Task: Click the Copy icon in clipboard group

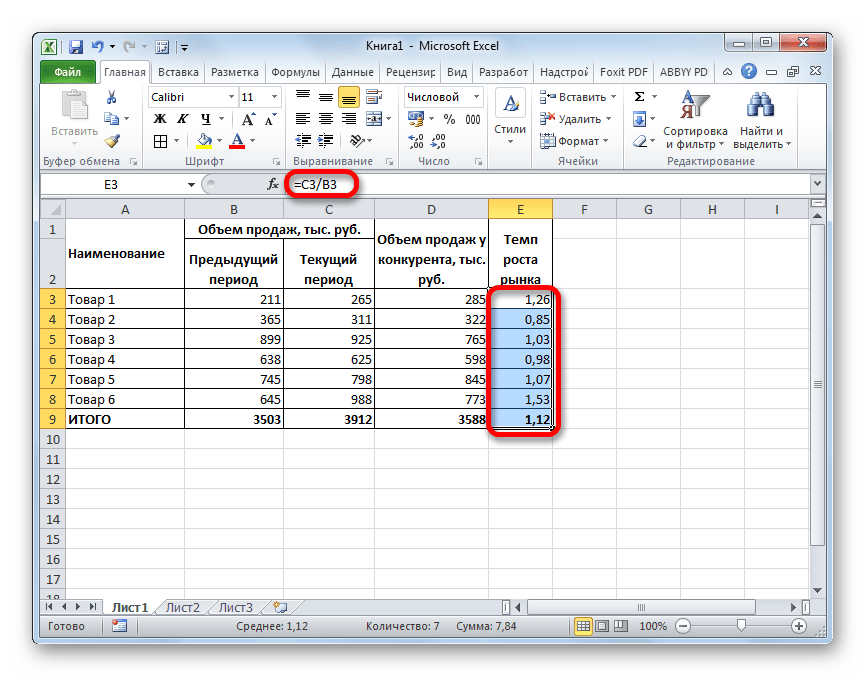Action: click(112, 119)
